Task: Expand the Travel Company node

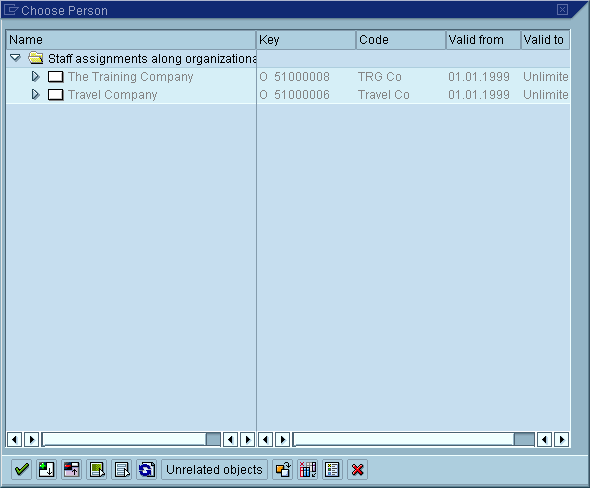Action: tap(35, 95)
